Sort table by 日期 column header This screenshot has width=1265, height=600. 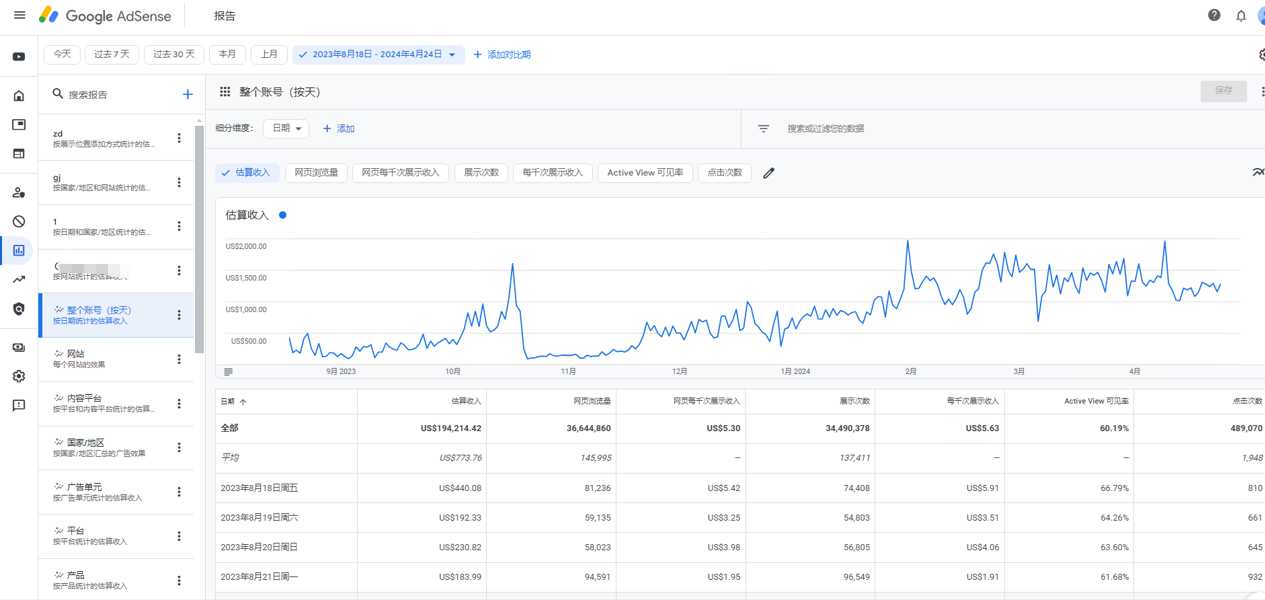tap(233, 401)
